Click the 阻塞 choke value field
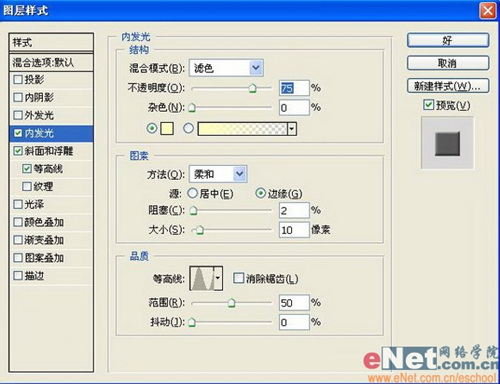Screen dimensions: 500x384 point(294,211)
